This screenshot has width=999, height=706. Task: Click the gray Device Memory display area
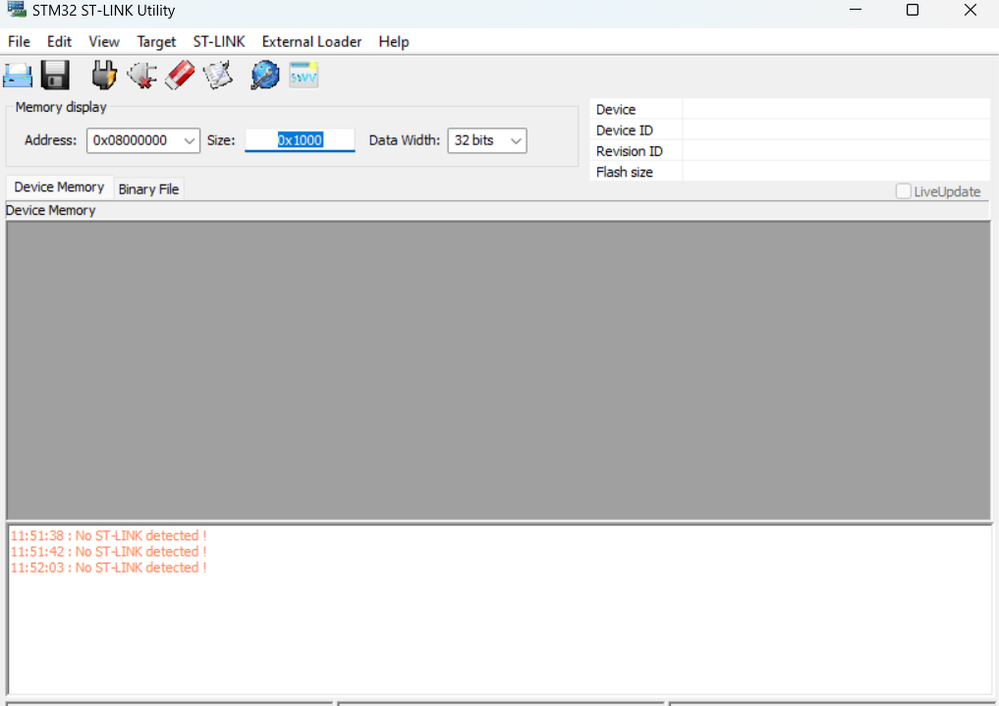(498, 370)
